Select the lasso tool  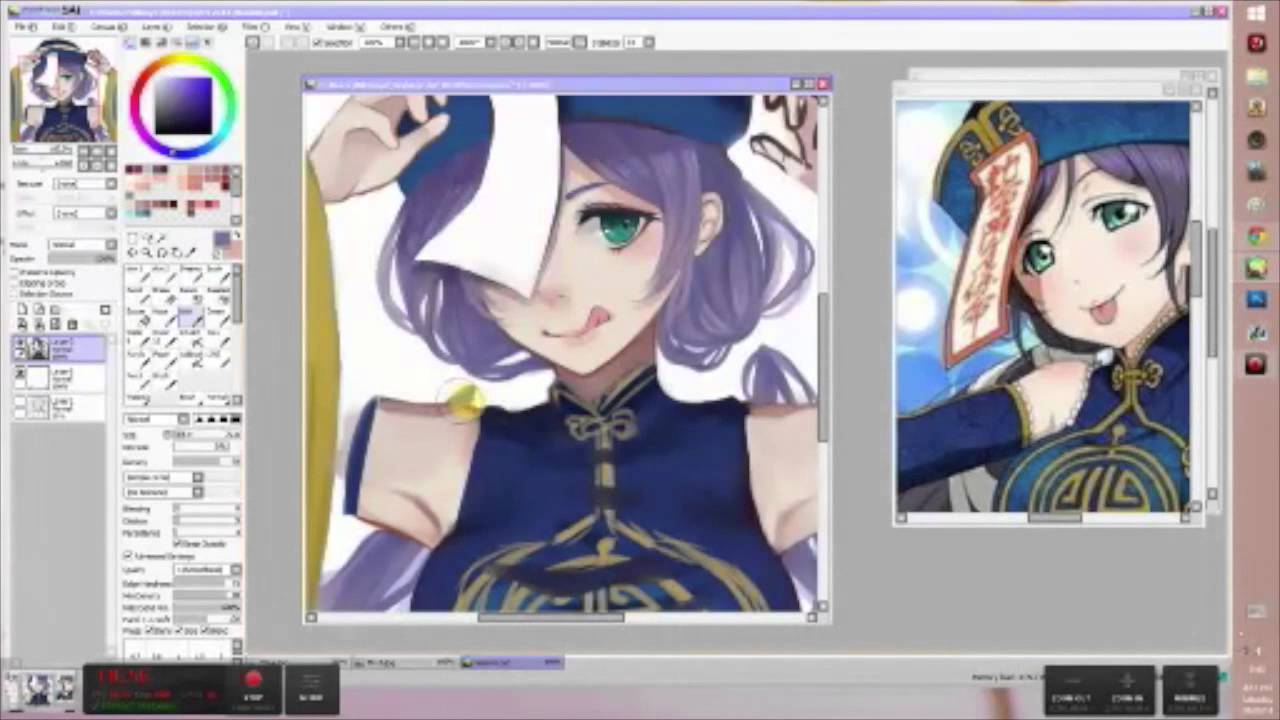click(x=146, y=238)
